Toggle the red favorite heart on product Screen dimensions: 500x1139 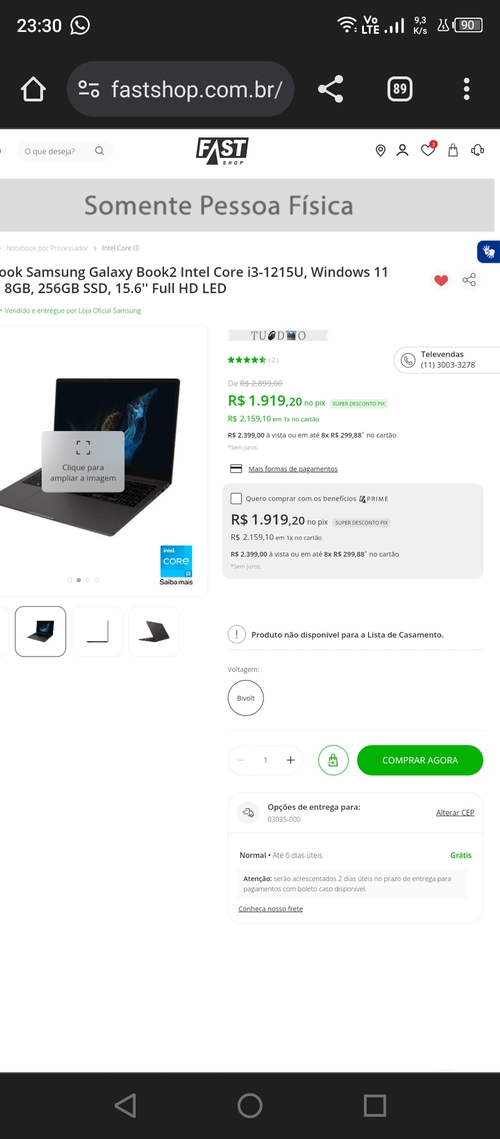(440, 280)
